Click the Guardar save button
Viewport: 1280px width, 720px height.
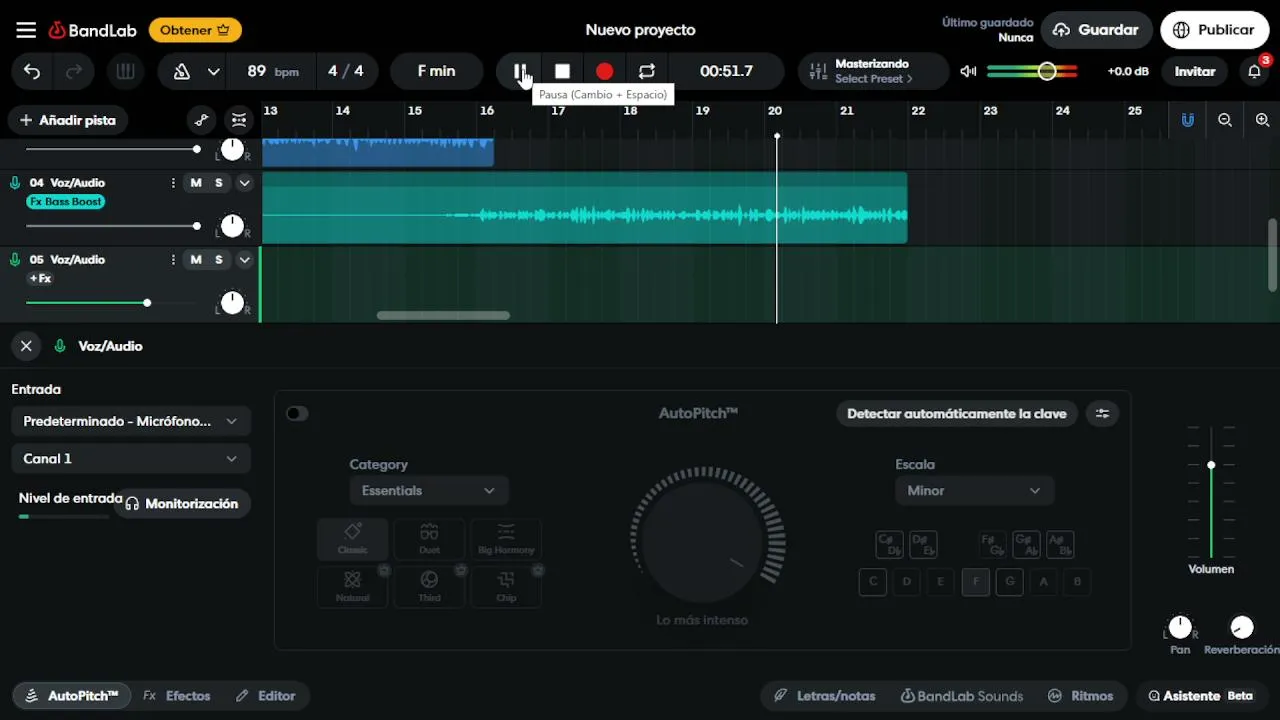1096,30
